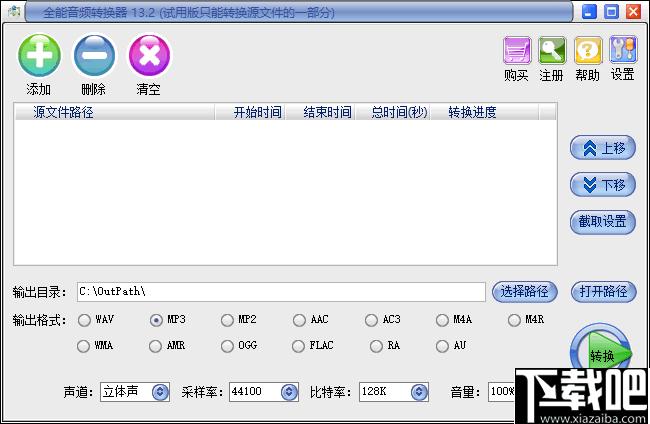The height and width of the screenshot is (424, 650).
Task: Maximize the converter window
Action: 611,11
